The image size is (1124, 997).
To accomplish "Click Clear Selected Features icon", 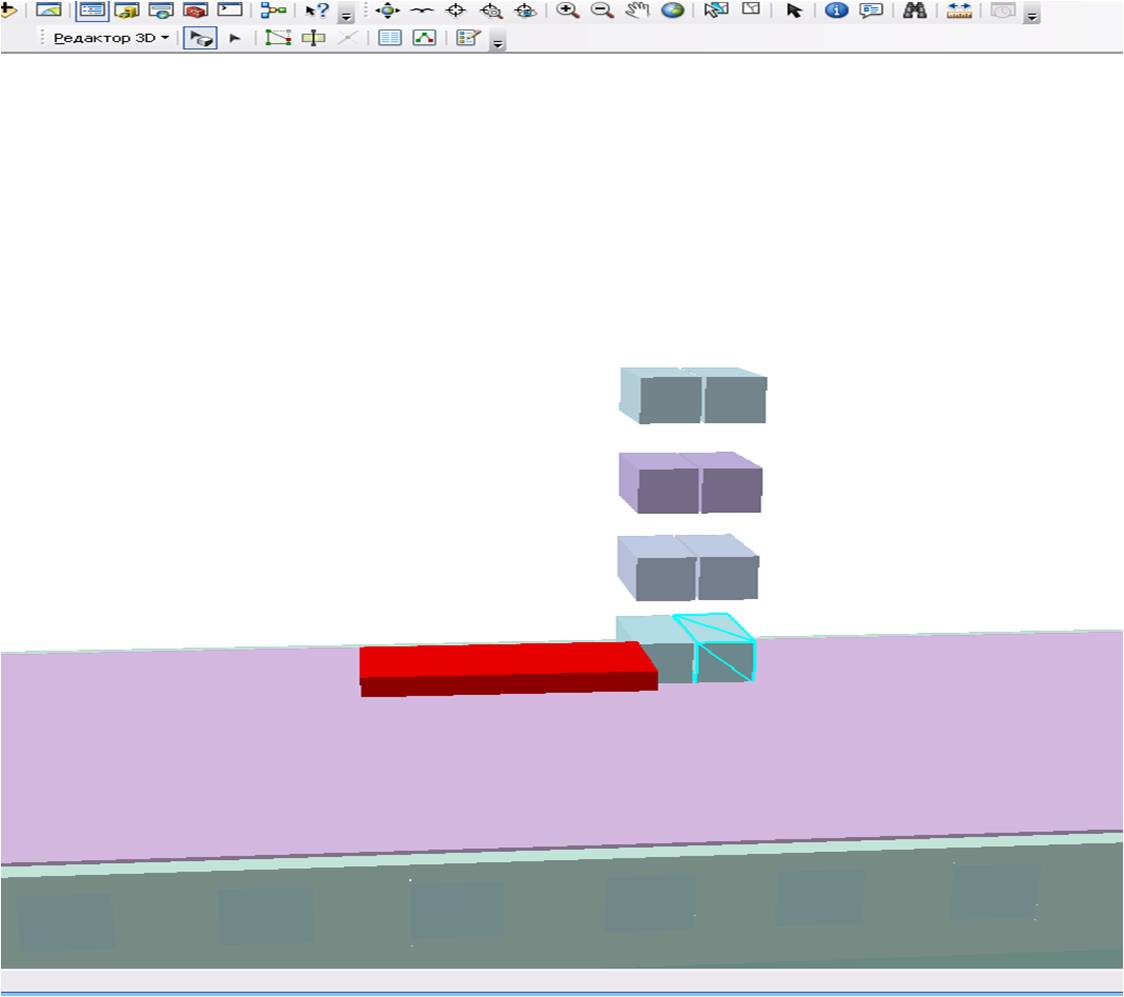I will click(751, 10).
